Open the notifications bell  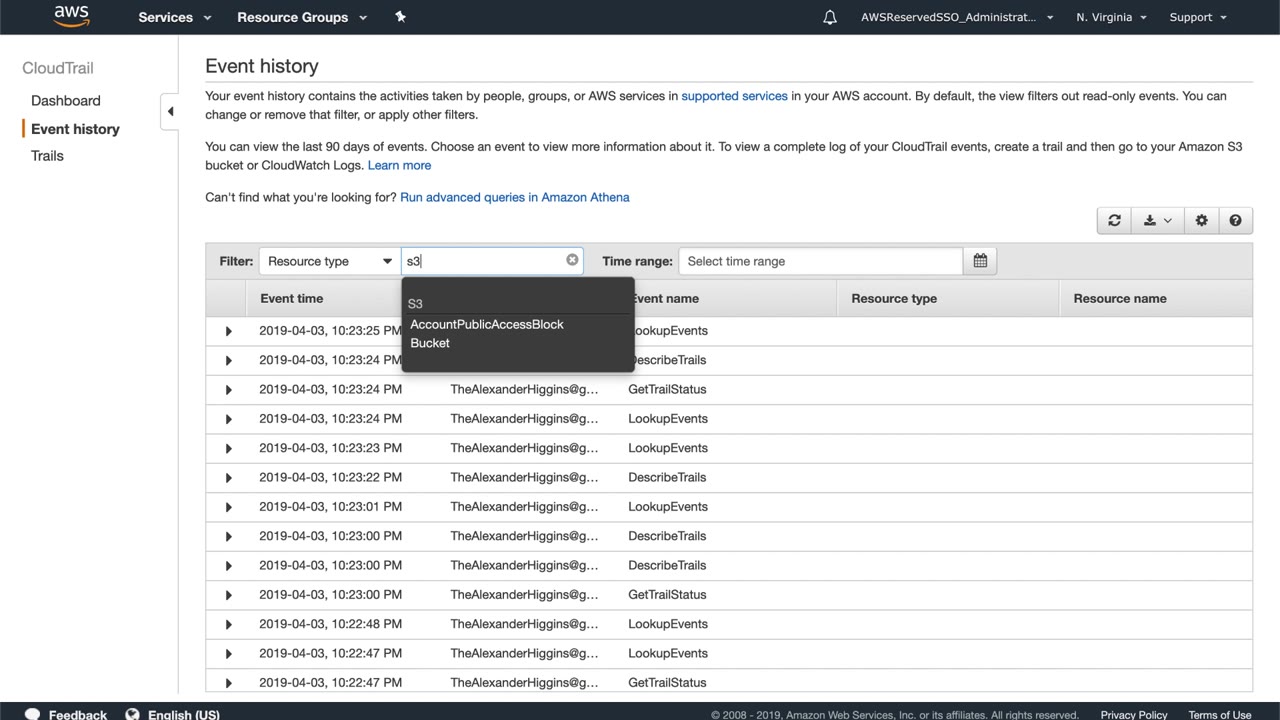(x=830, y=17)
